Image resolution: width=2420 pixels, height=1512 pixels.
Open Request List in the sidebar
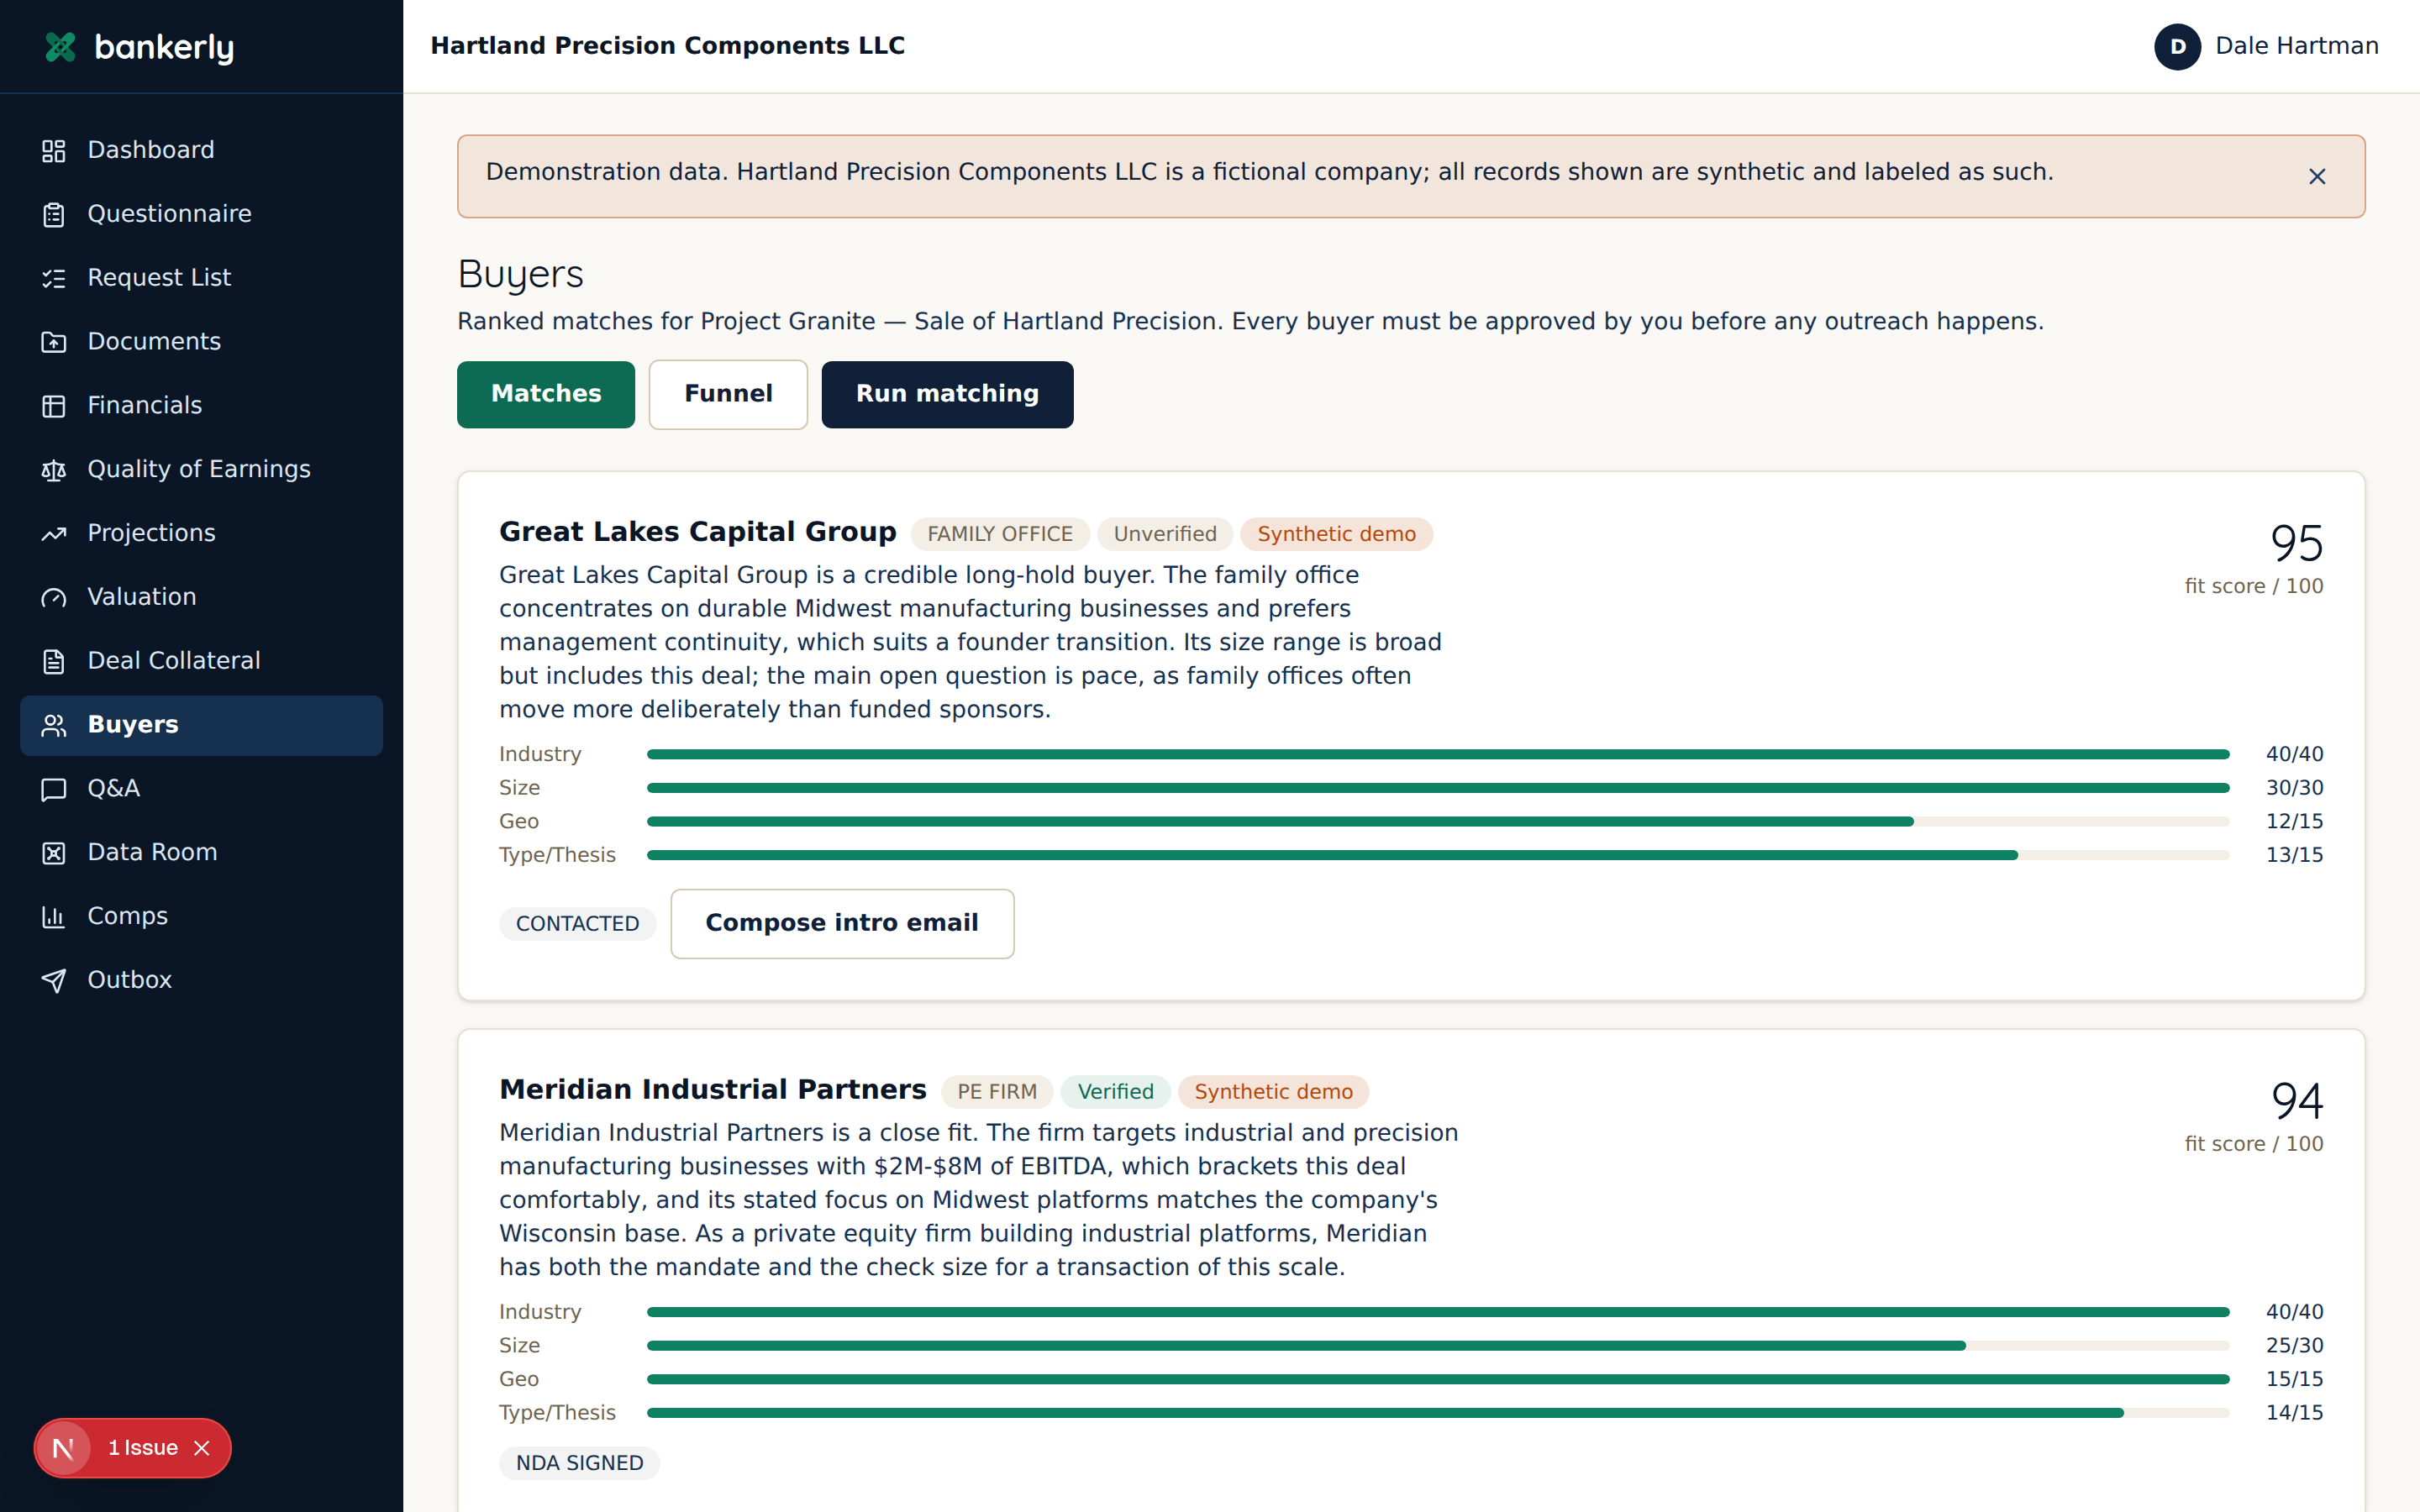[x=201, y=278]
